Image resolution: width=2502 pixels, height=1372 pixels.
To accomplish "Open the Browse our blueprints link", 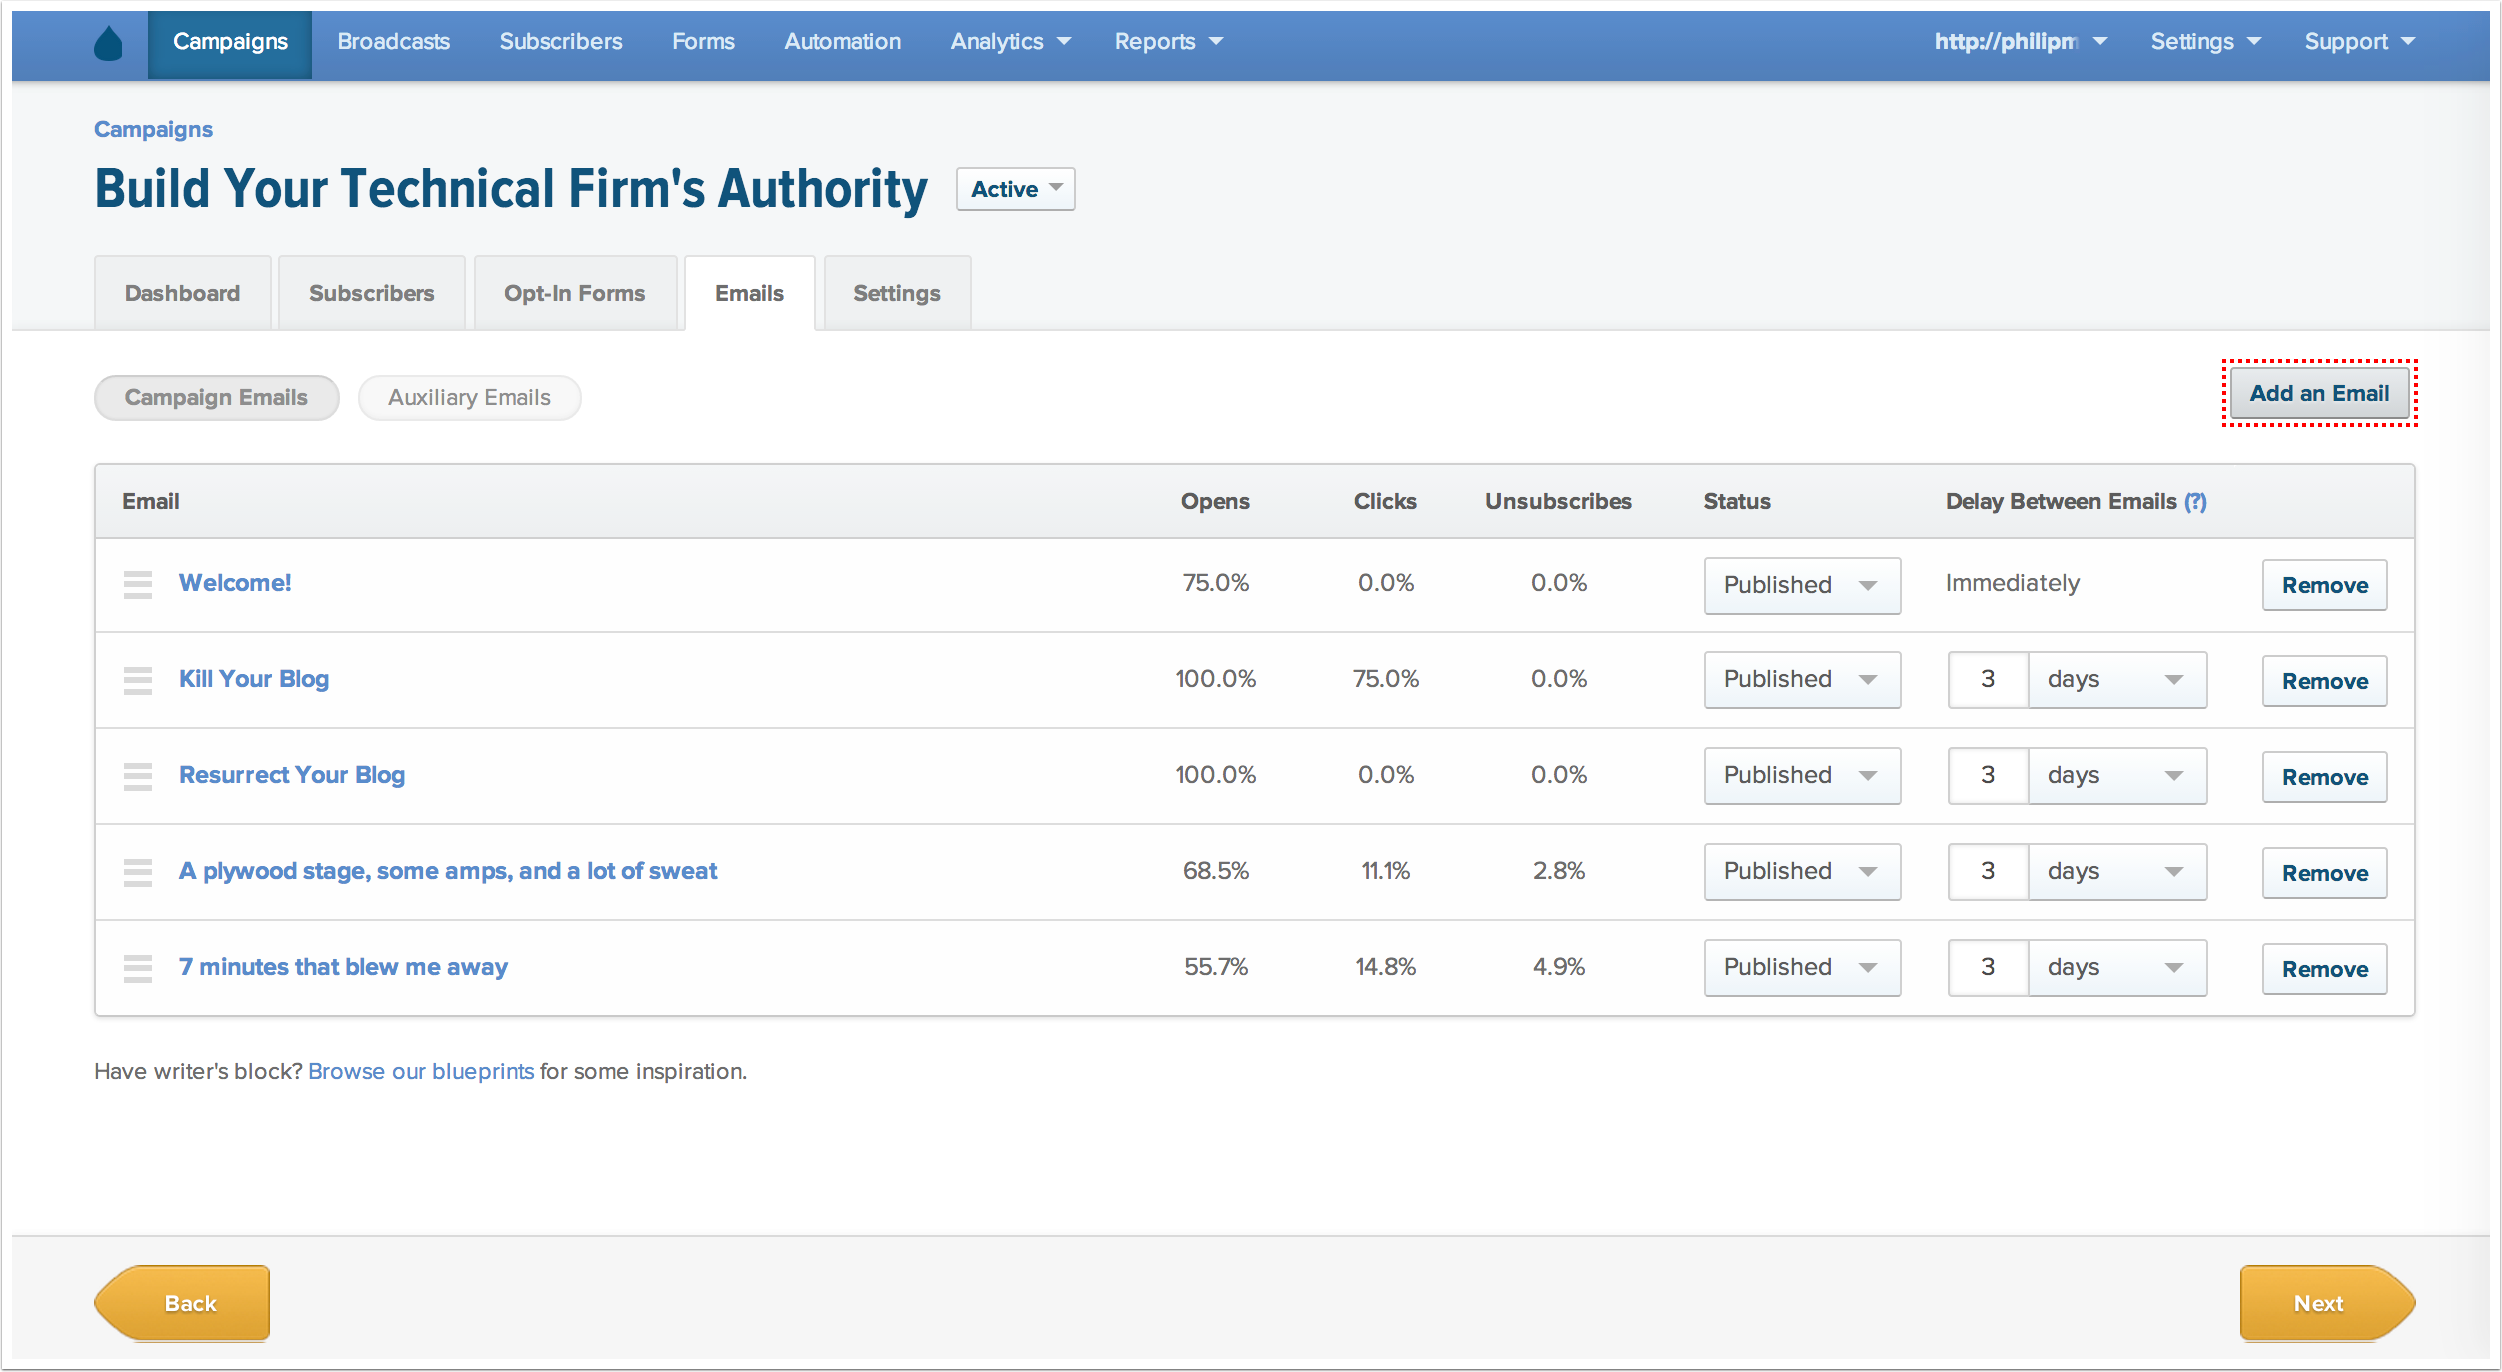I will point(421,1072).
